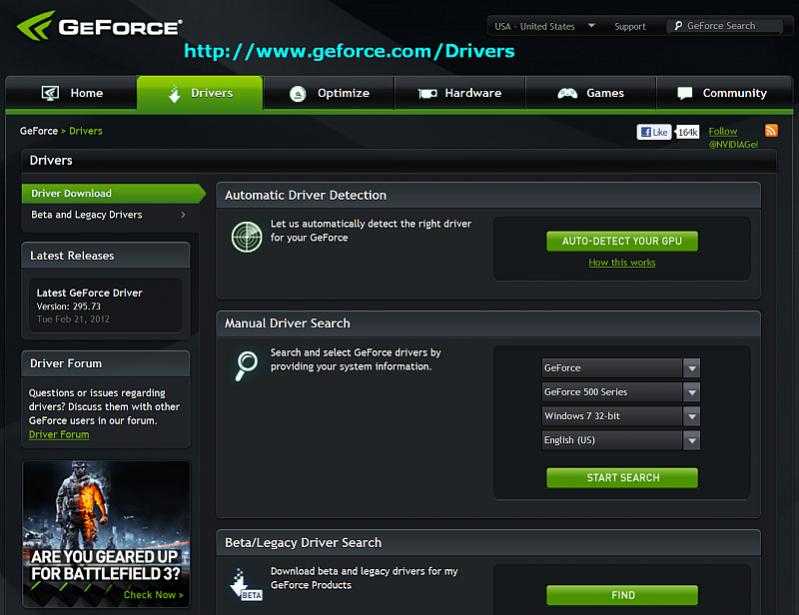
Task: Click the Manual Driver Search heading
Action: pos(287,324)
